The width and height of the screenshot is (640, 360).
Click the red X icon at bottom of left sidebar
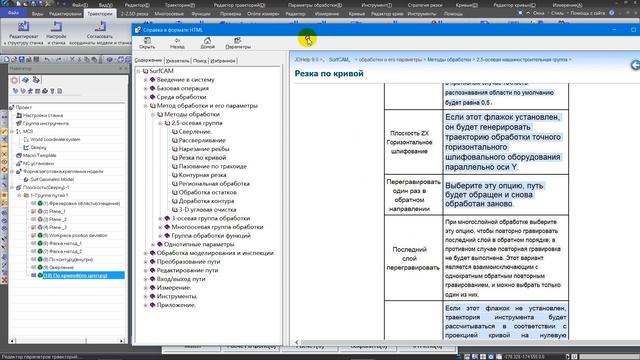point(4,280)
